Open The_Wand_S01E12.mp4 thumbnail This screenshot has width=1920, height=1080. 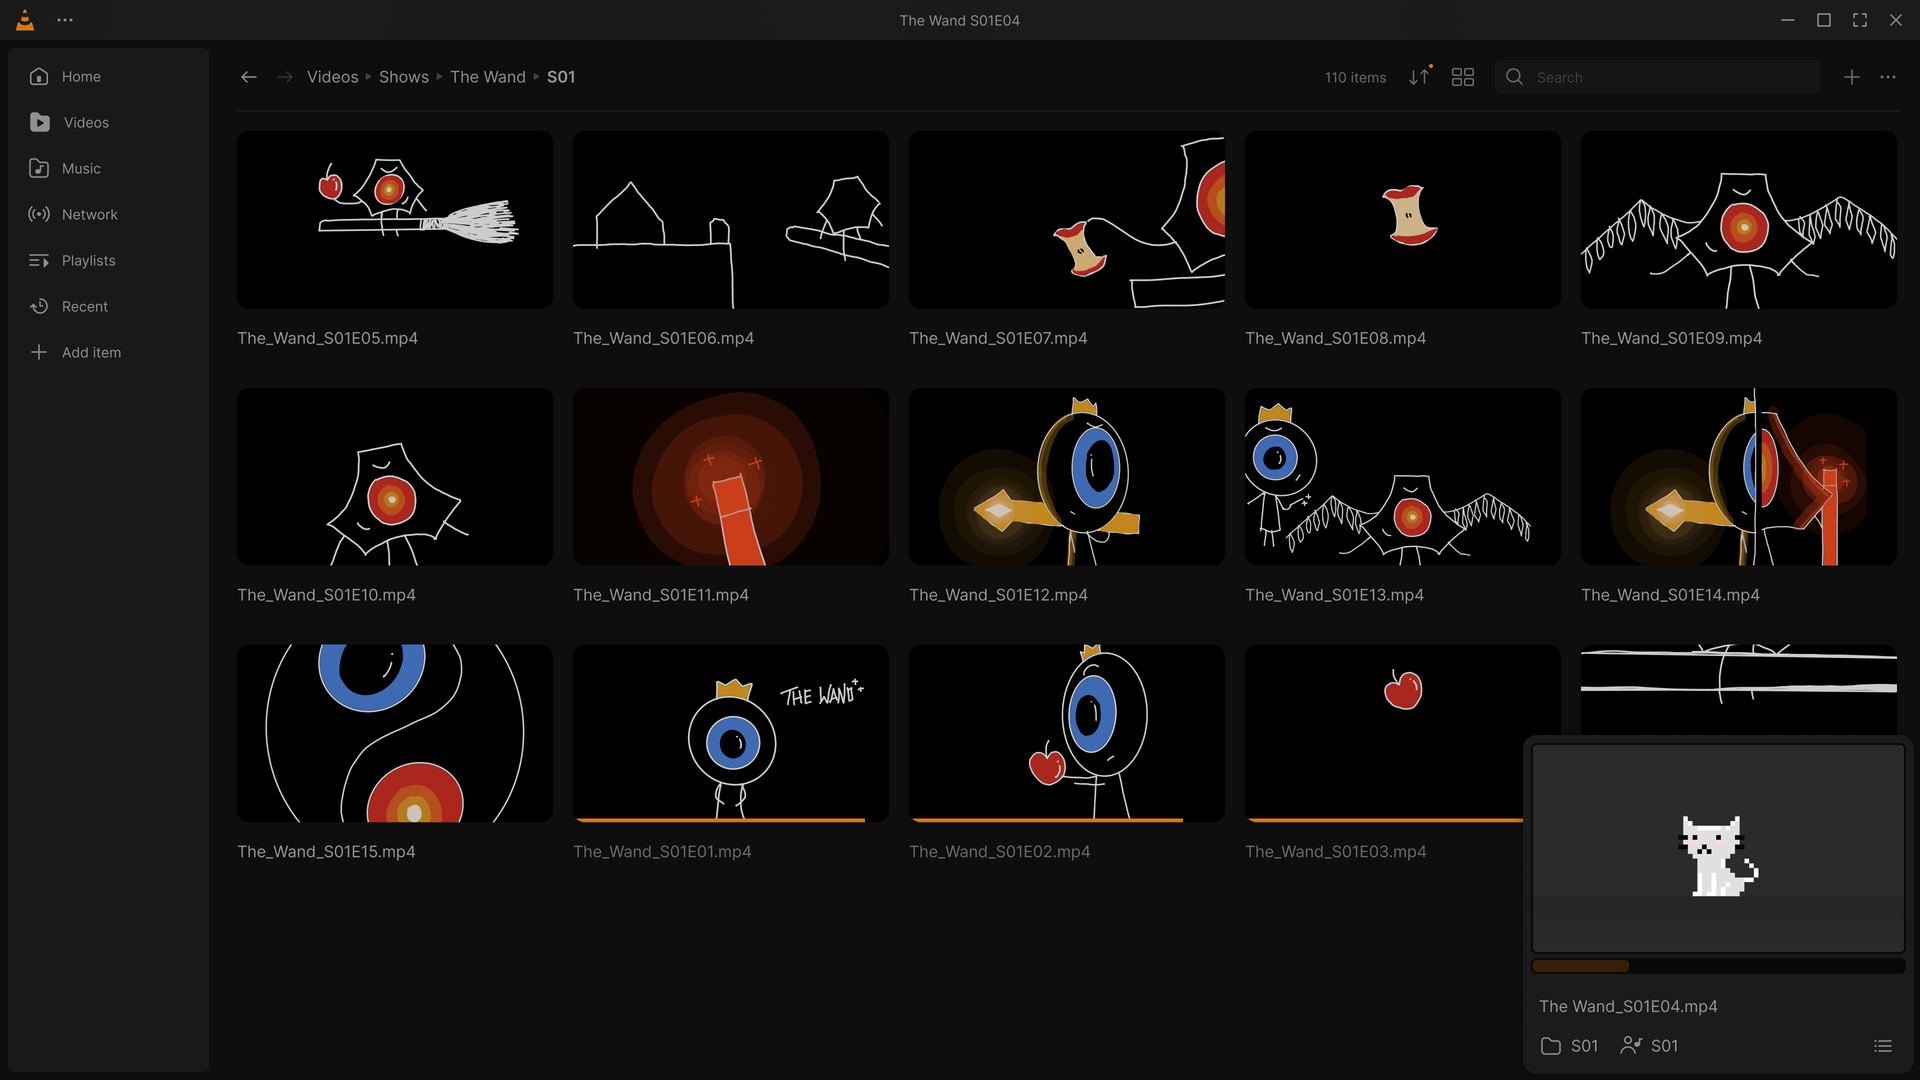click(x=1067, y=477)
